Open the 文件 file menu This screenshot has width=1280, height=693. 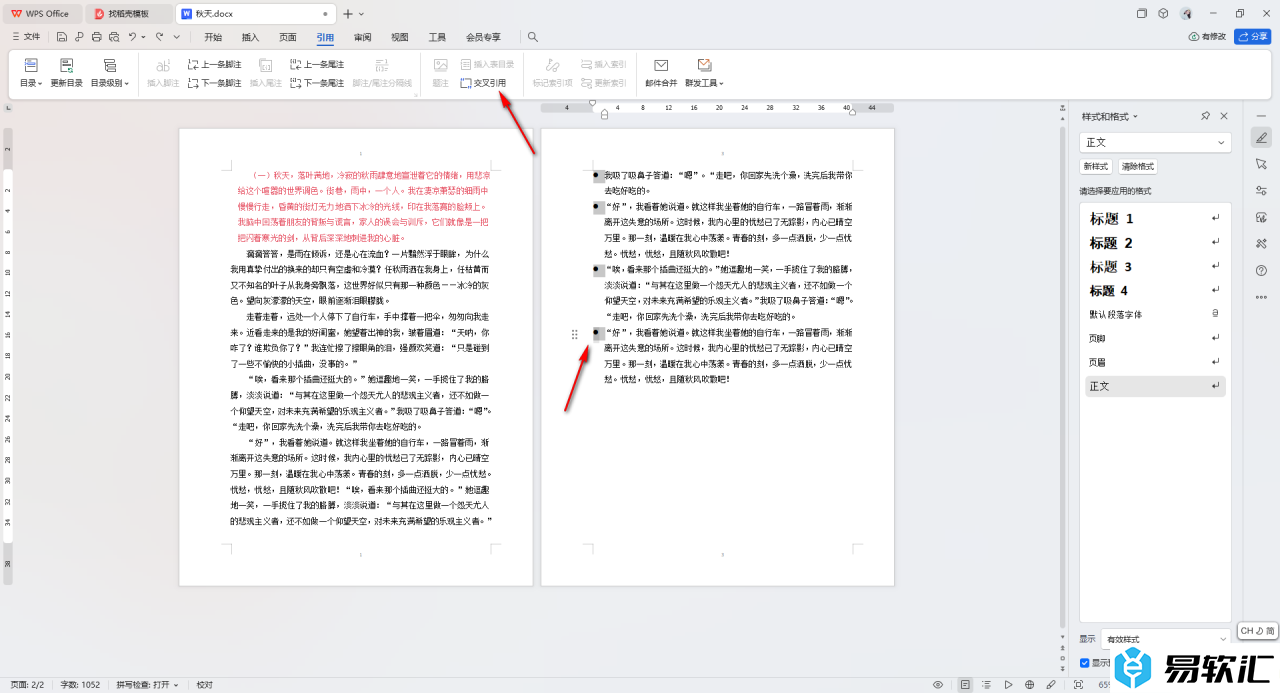26,37
